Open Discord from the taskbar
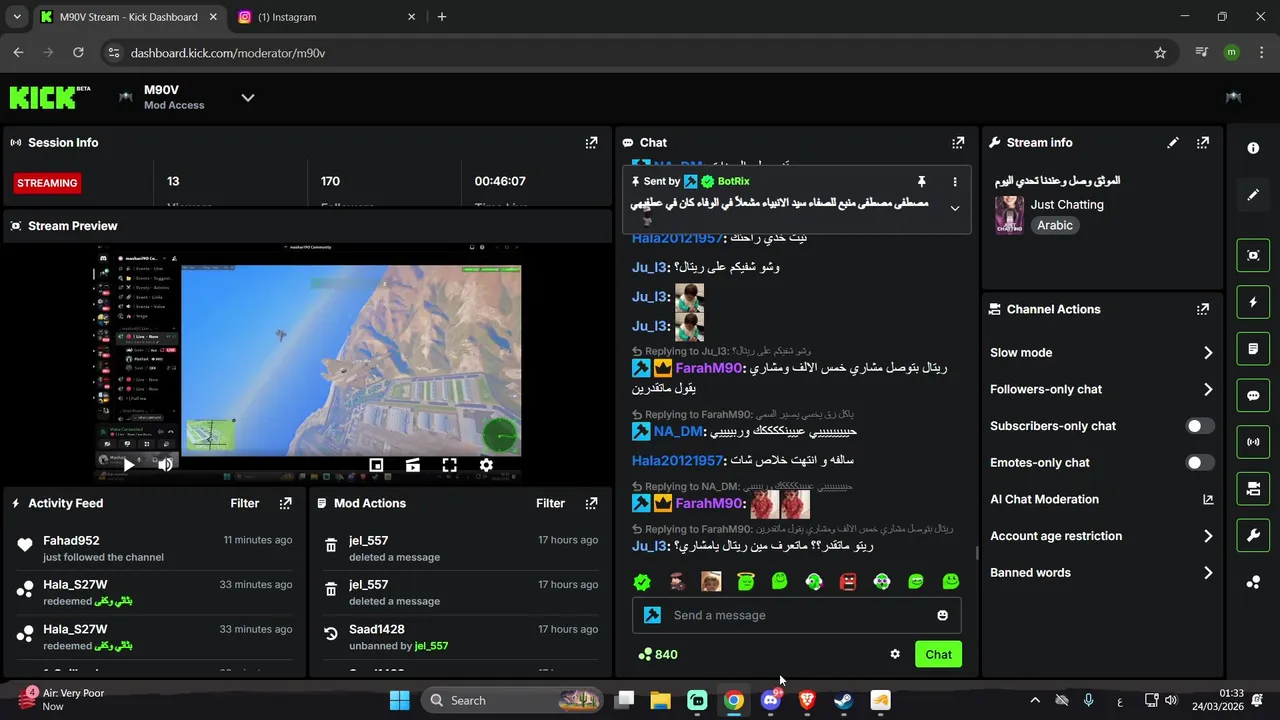This screenshot has width=1280, height=720. coord(771,700)
